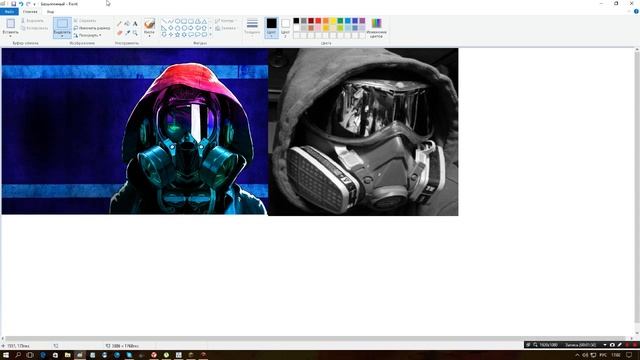The image size is (640, 360).
Task: Expand the Shapes gallery more arrow
Action: (x=211, y=35)
